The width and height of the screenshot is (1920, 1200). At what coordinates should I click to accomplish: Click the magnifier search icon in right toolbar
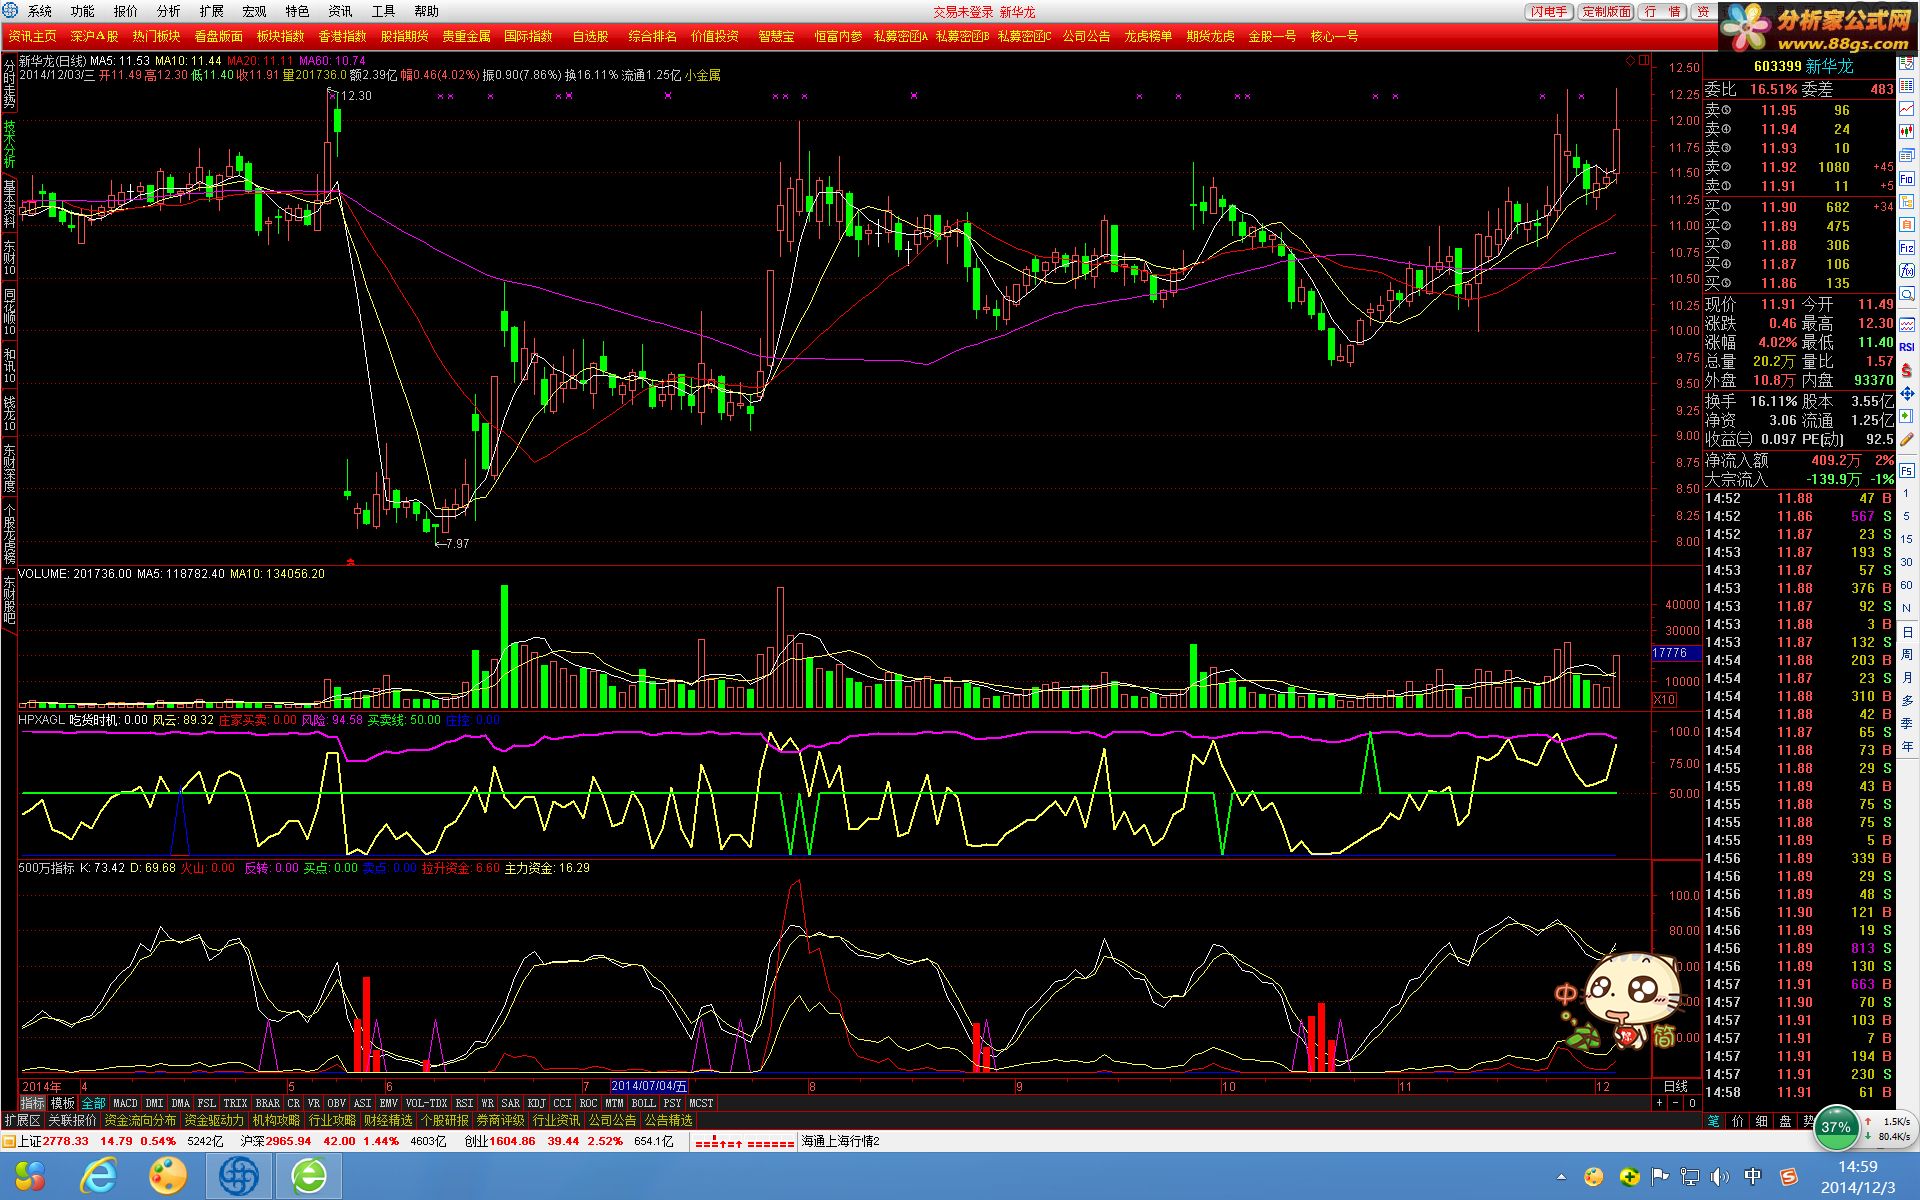pos(1906,293)
